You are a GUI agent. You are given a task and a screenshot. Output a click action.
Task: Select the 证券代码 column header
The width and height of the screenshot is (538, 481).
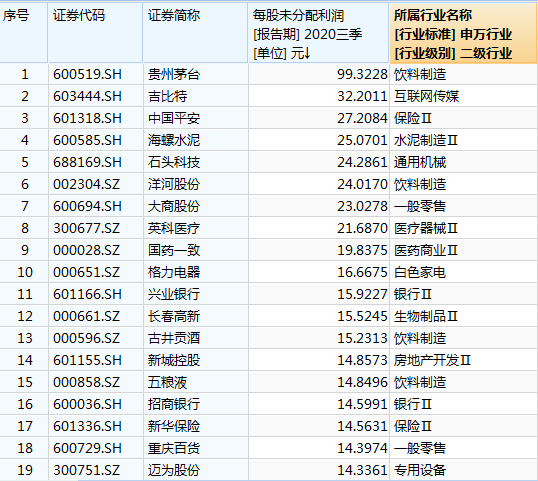(95, 33)
